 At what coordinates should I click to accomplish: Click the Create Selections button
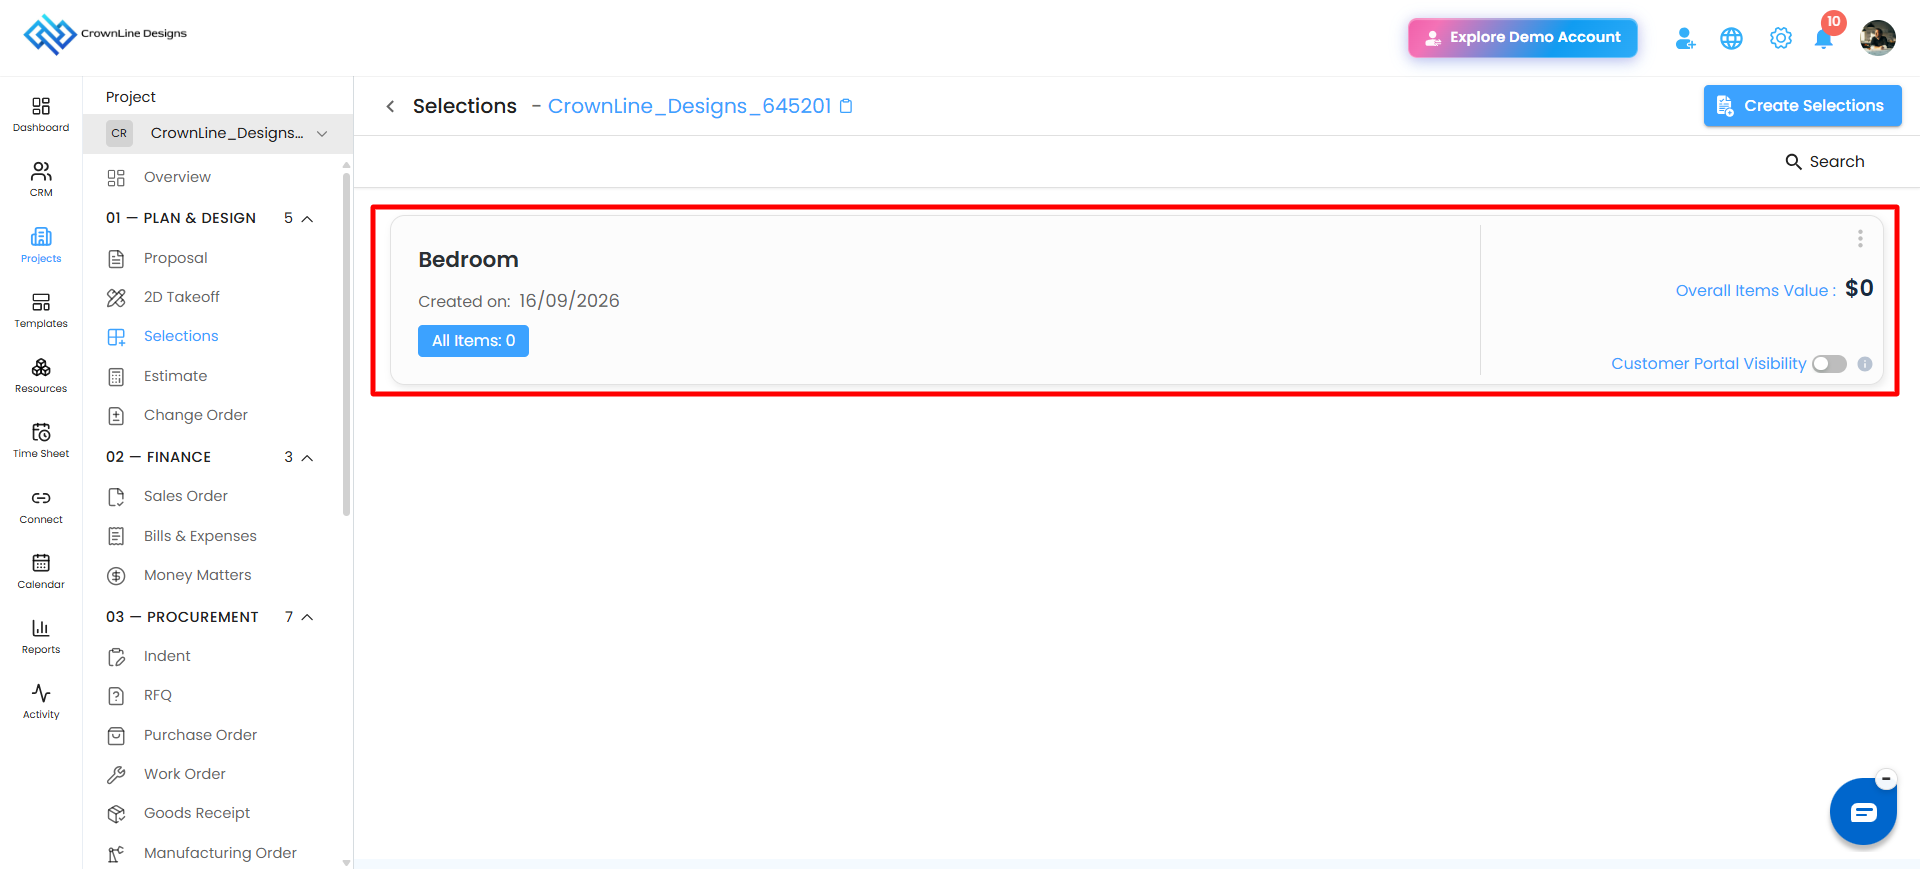point(1802,106)
